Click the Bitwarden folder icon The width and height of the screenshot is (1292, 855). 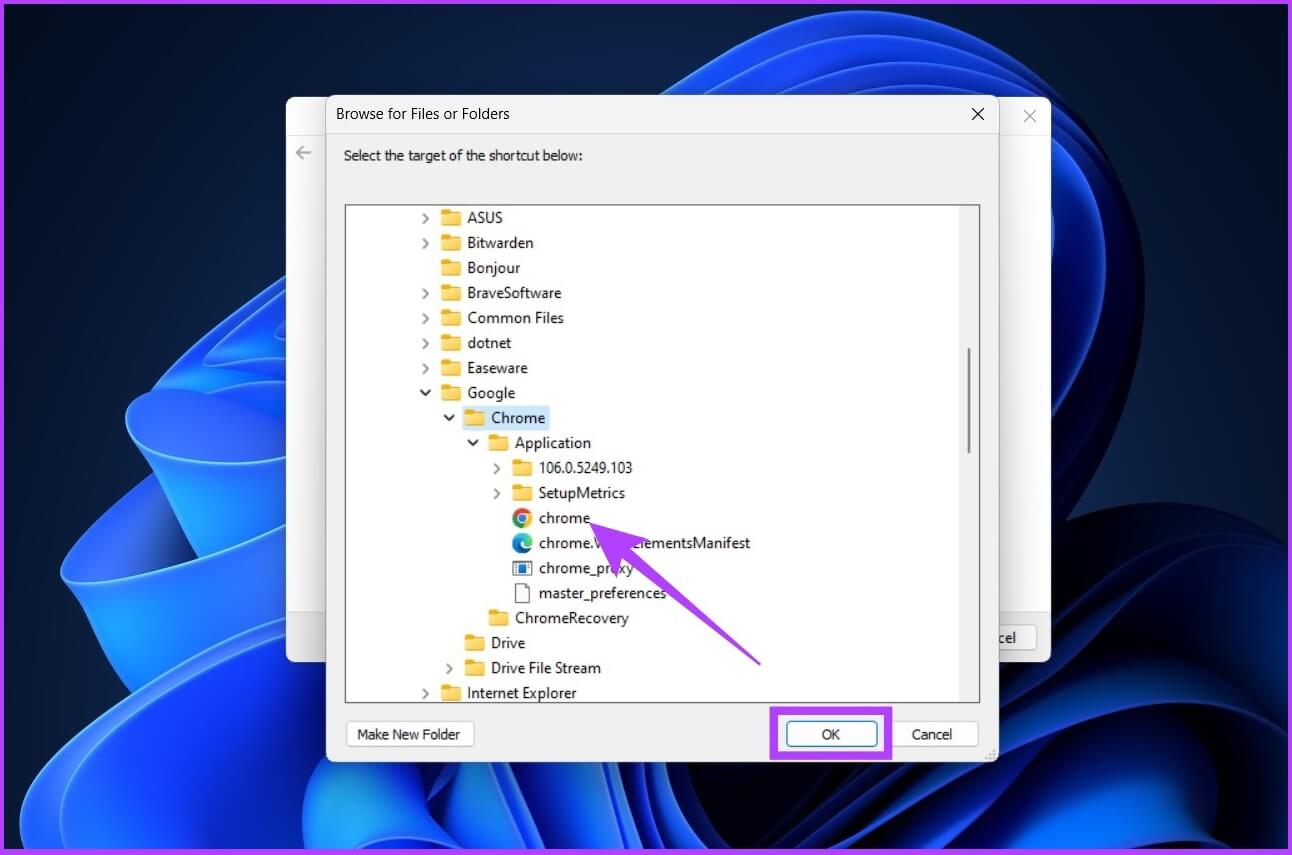(x=451, y=242)
